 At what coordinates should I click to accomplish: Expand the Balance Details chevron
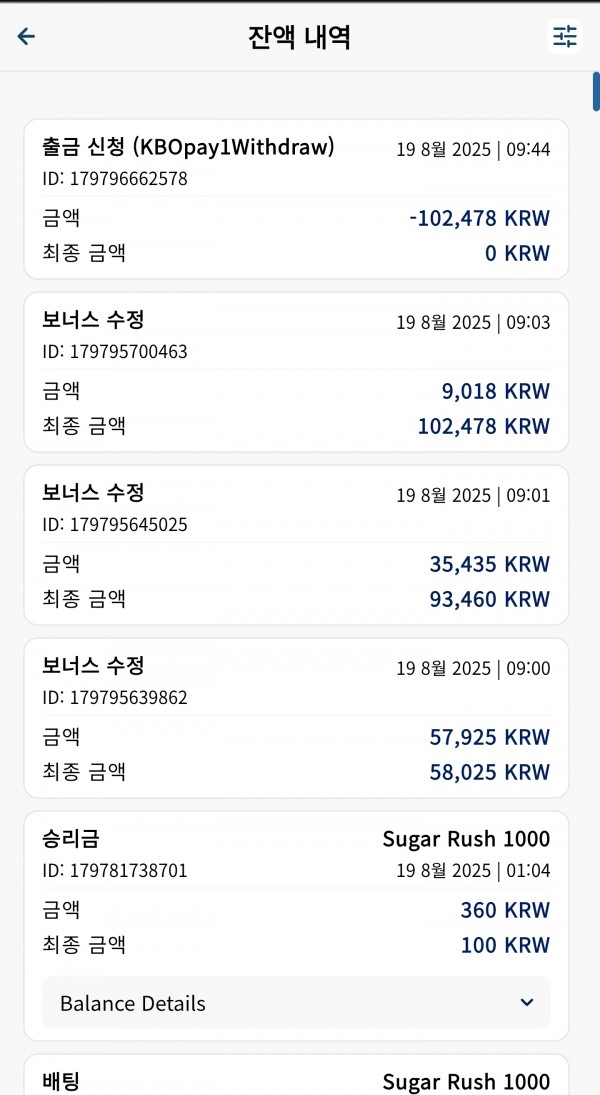point(527,1003)
